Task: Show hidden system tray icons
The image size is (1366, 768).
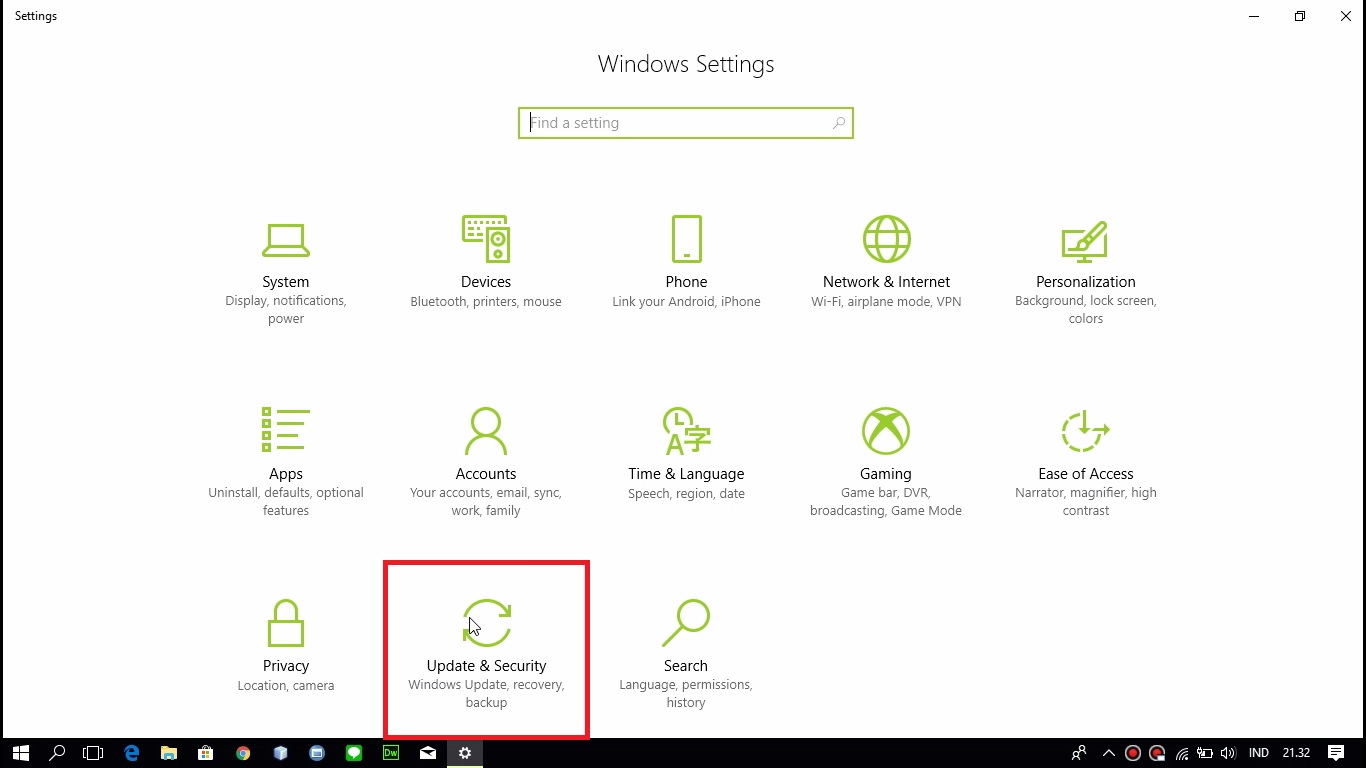Action: (1108, 753)
